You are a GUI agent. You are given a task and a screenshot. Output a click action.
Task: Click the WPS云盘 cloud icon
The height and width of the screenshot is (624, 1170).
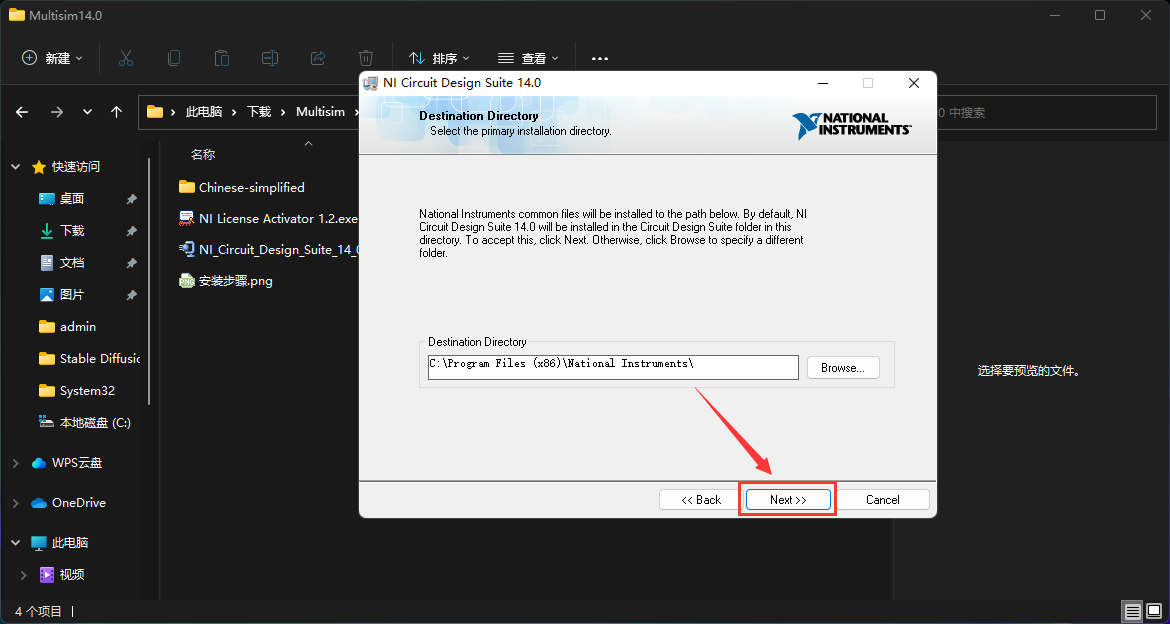pyautogui.click(x=39, y=463)
